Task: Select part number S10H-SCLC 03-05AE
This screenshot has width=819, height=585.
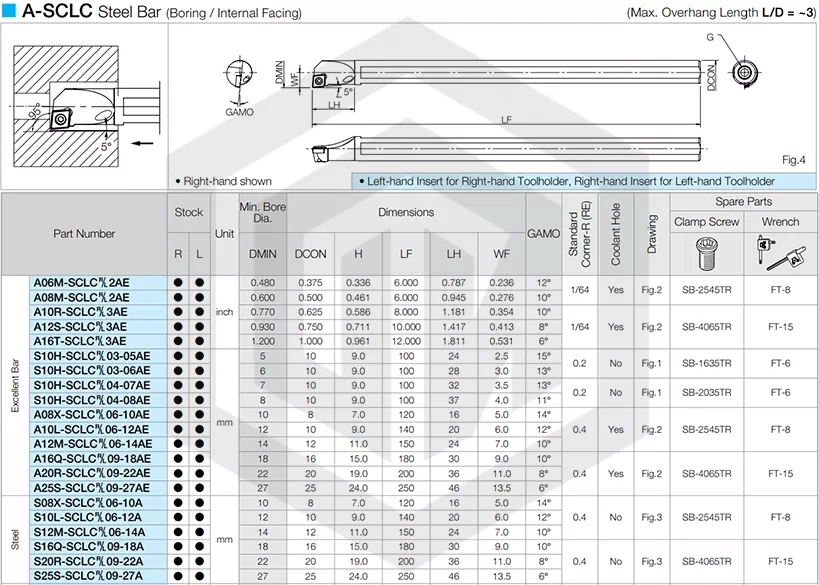Action: (x=91, y=356)
